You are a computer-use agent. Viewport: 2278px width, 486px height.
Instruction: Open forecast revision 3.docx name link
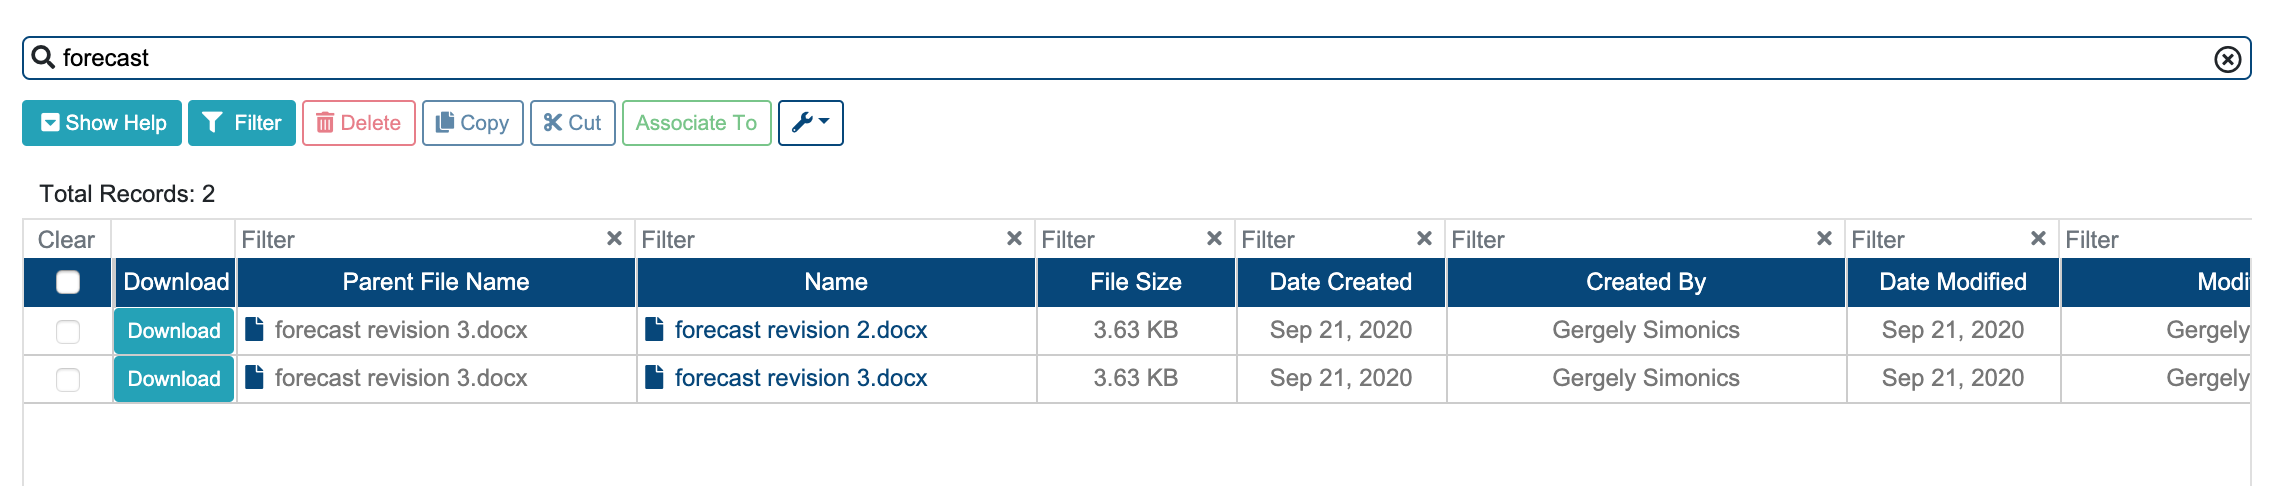point(801,378)
